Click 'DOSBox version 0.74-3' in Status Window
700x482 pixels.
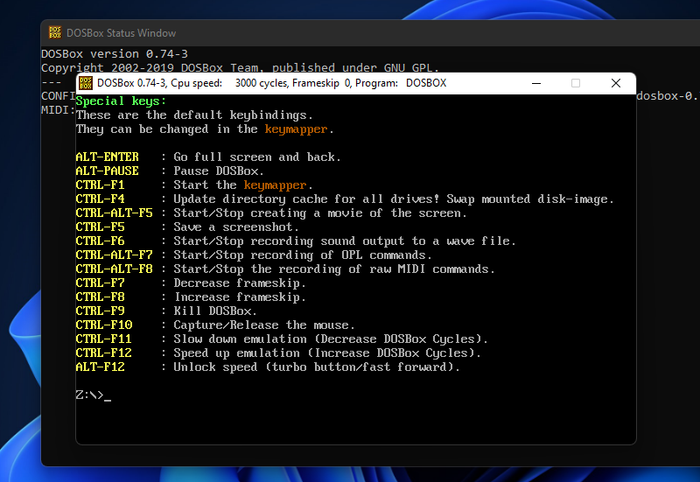click(115, 54)
